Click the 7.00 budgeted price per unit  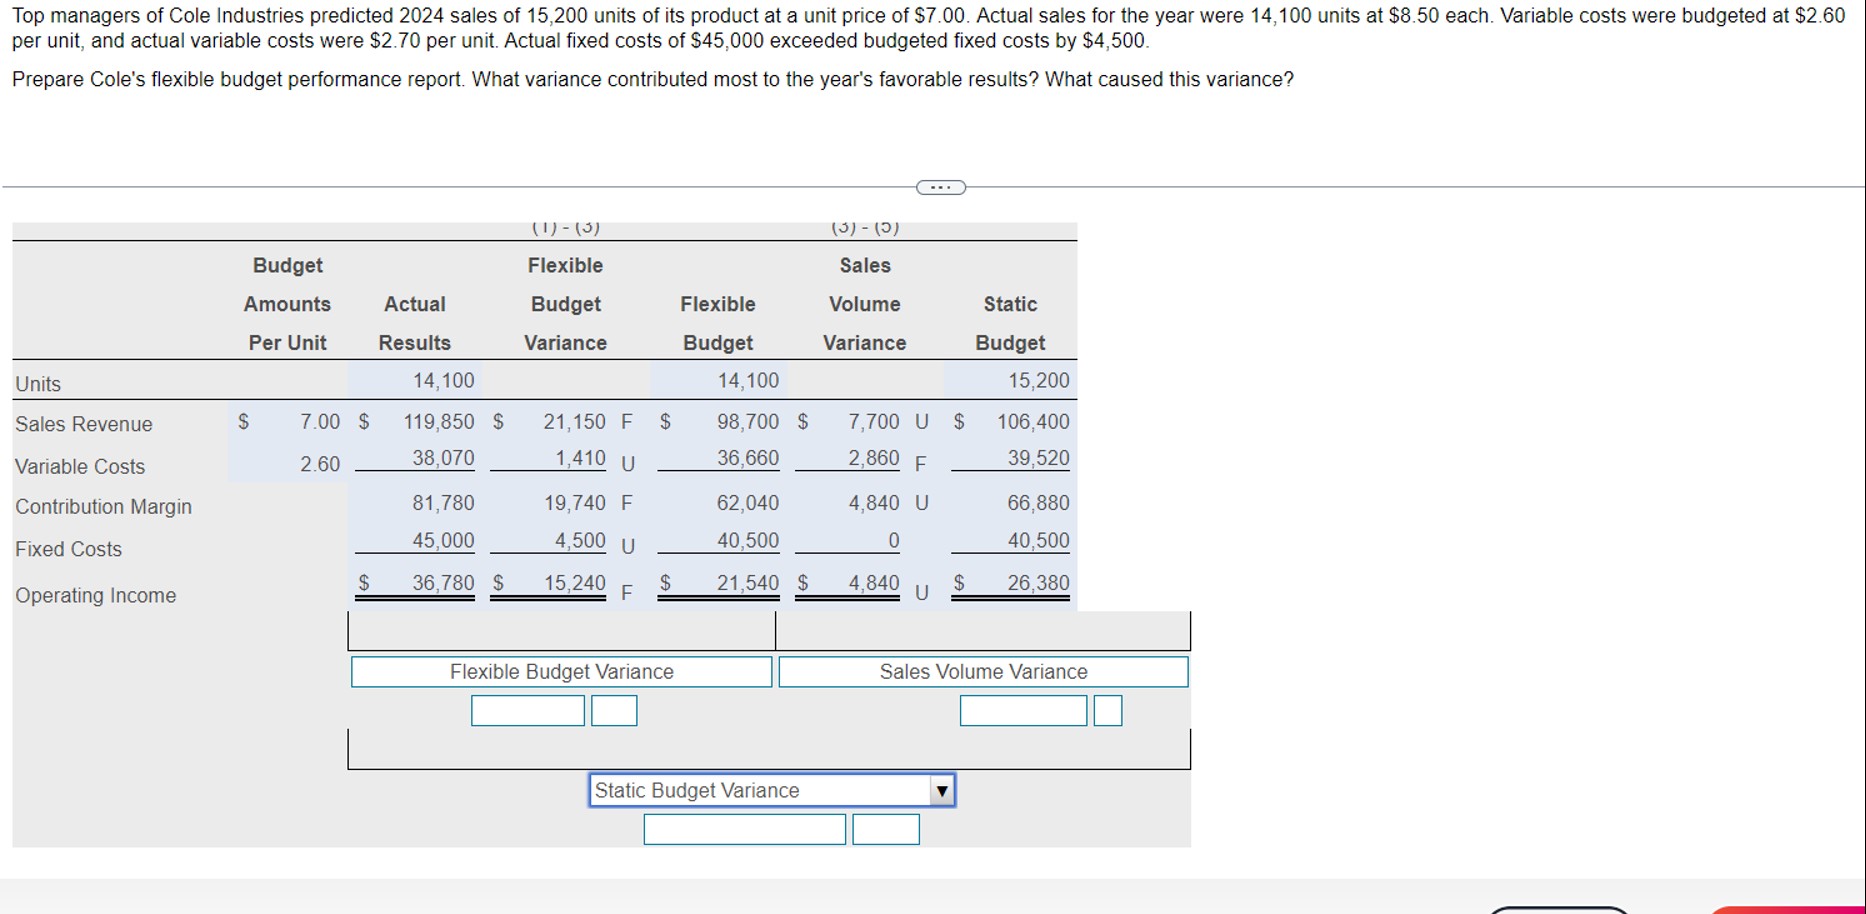(x=320, y=422)
